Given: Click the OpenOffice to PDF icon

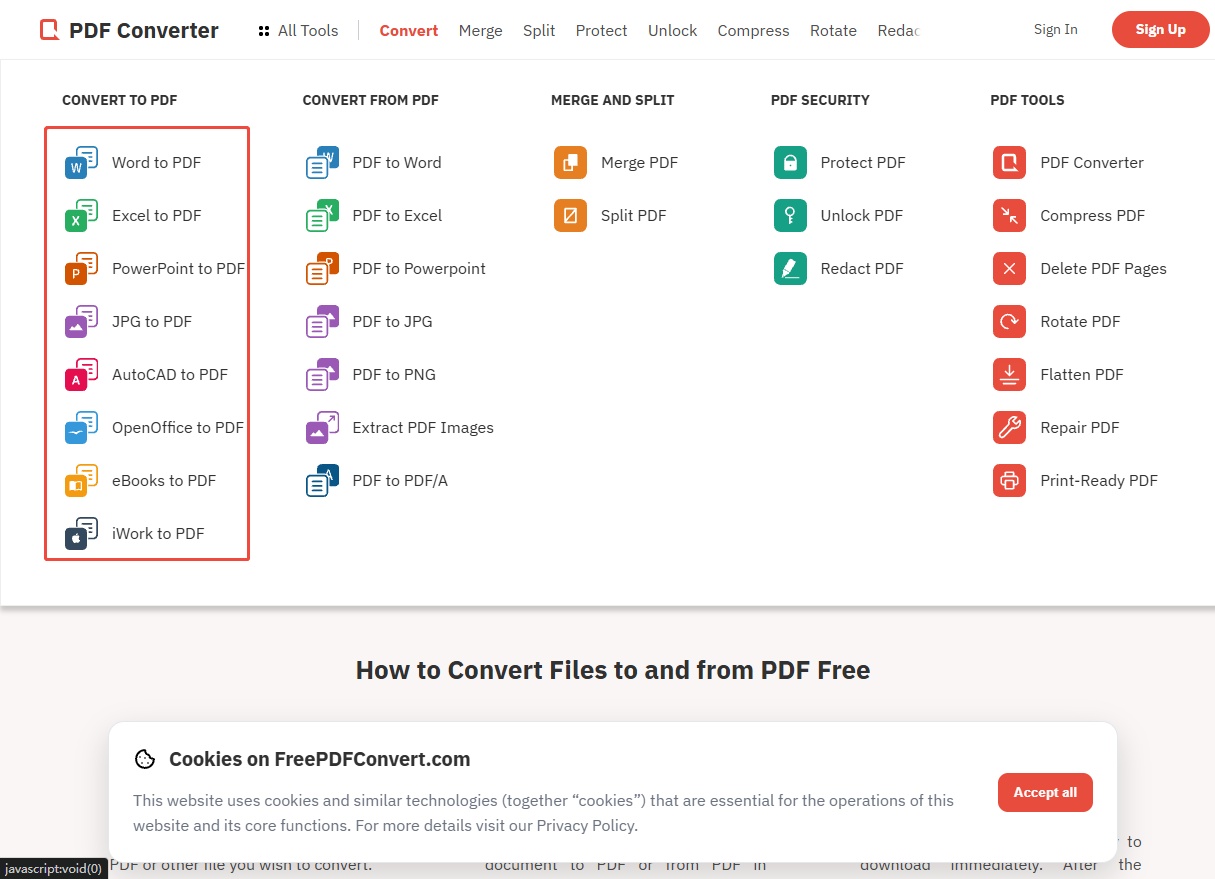Looking at the screenshot, I should point(82,427).
